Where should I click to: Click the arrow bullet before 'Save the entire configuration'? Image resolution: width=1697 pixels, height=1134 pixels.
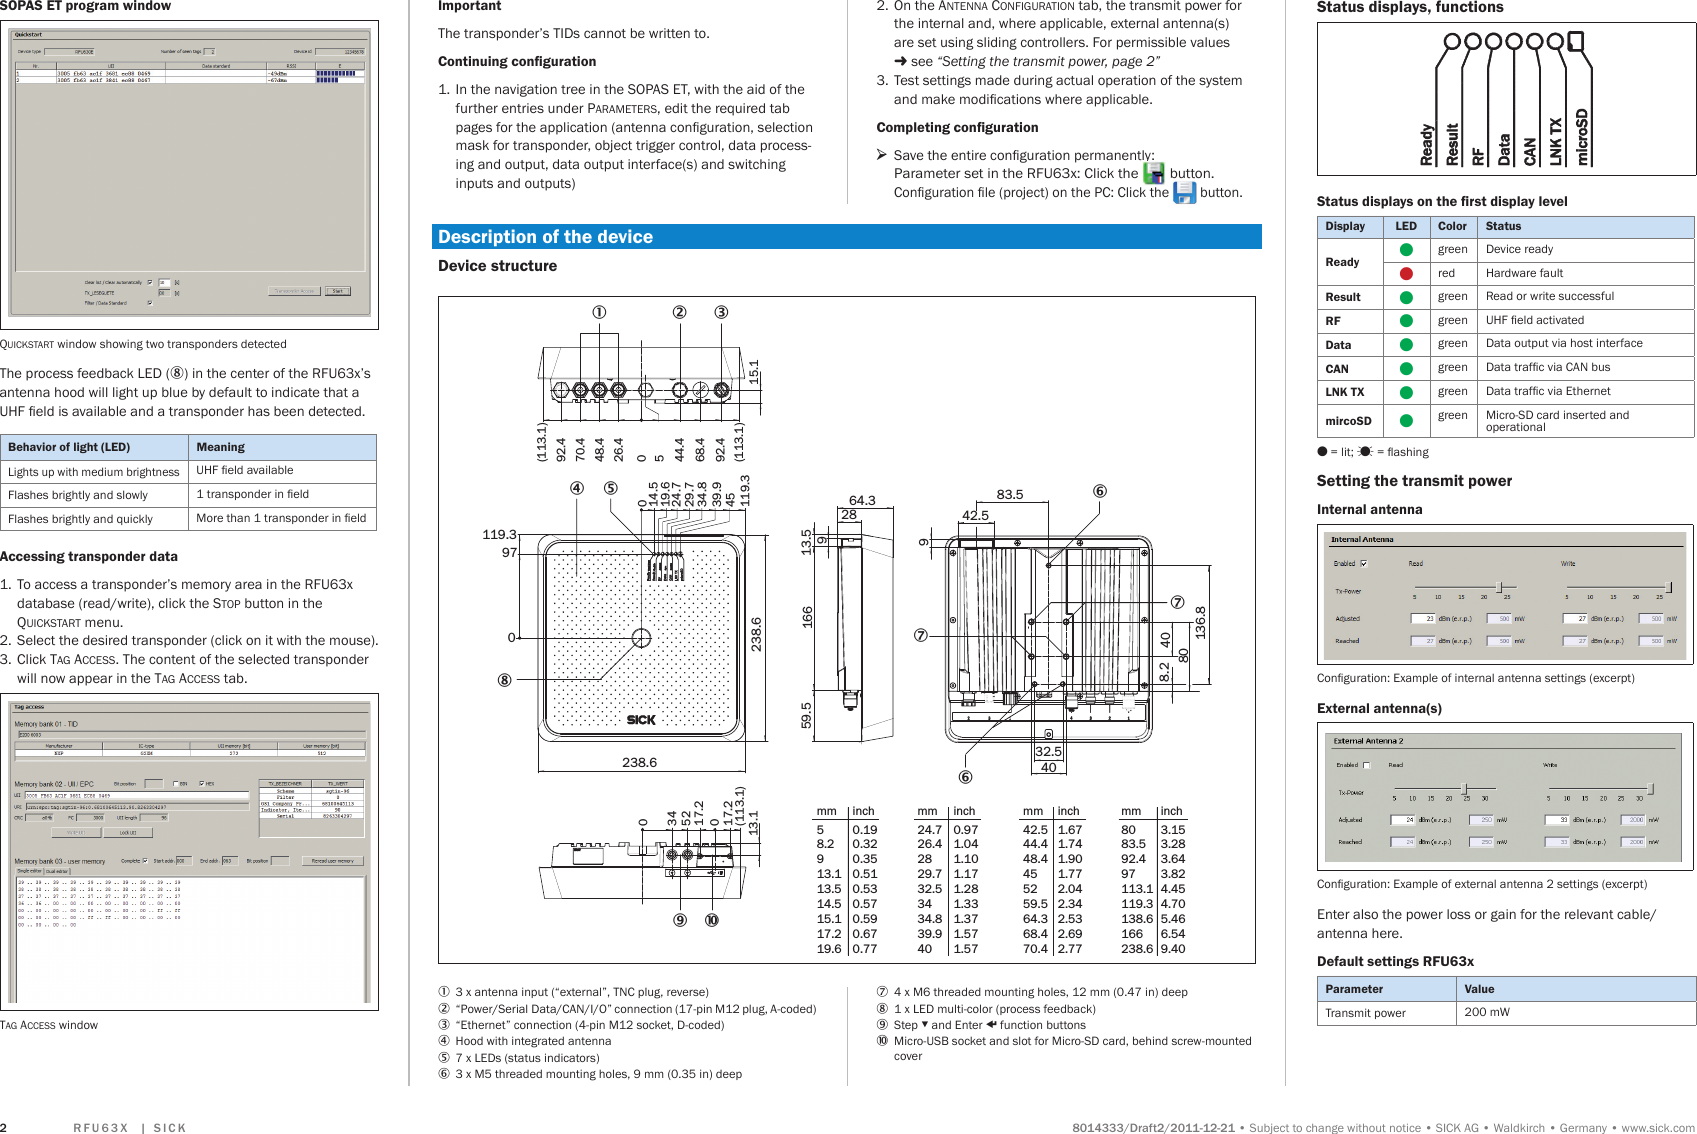click(x=882, y=155)
